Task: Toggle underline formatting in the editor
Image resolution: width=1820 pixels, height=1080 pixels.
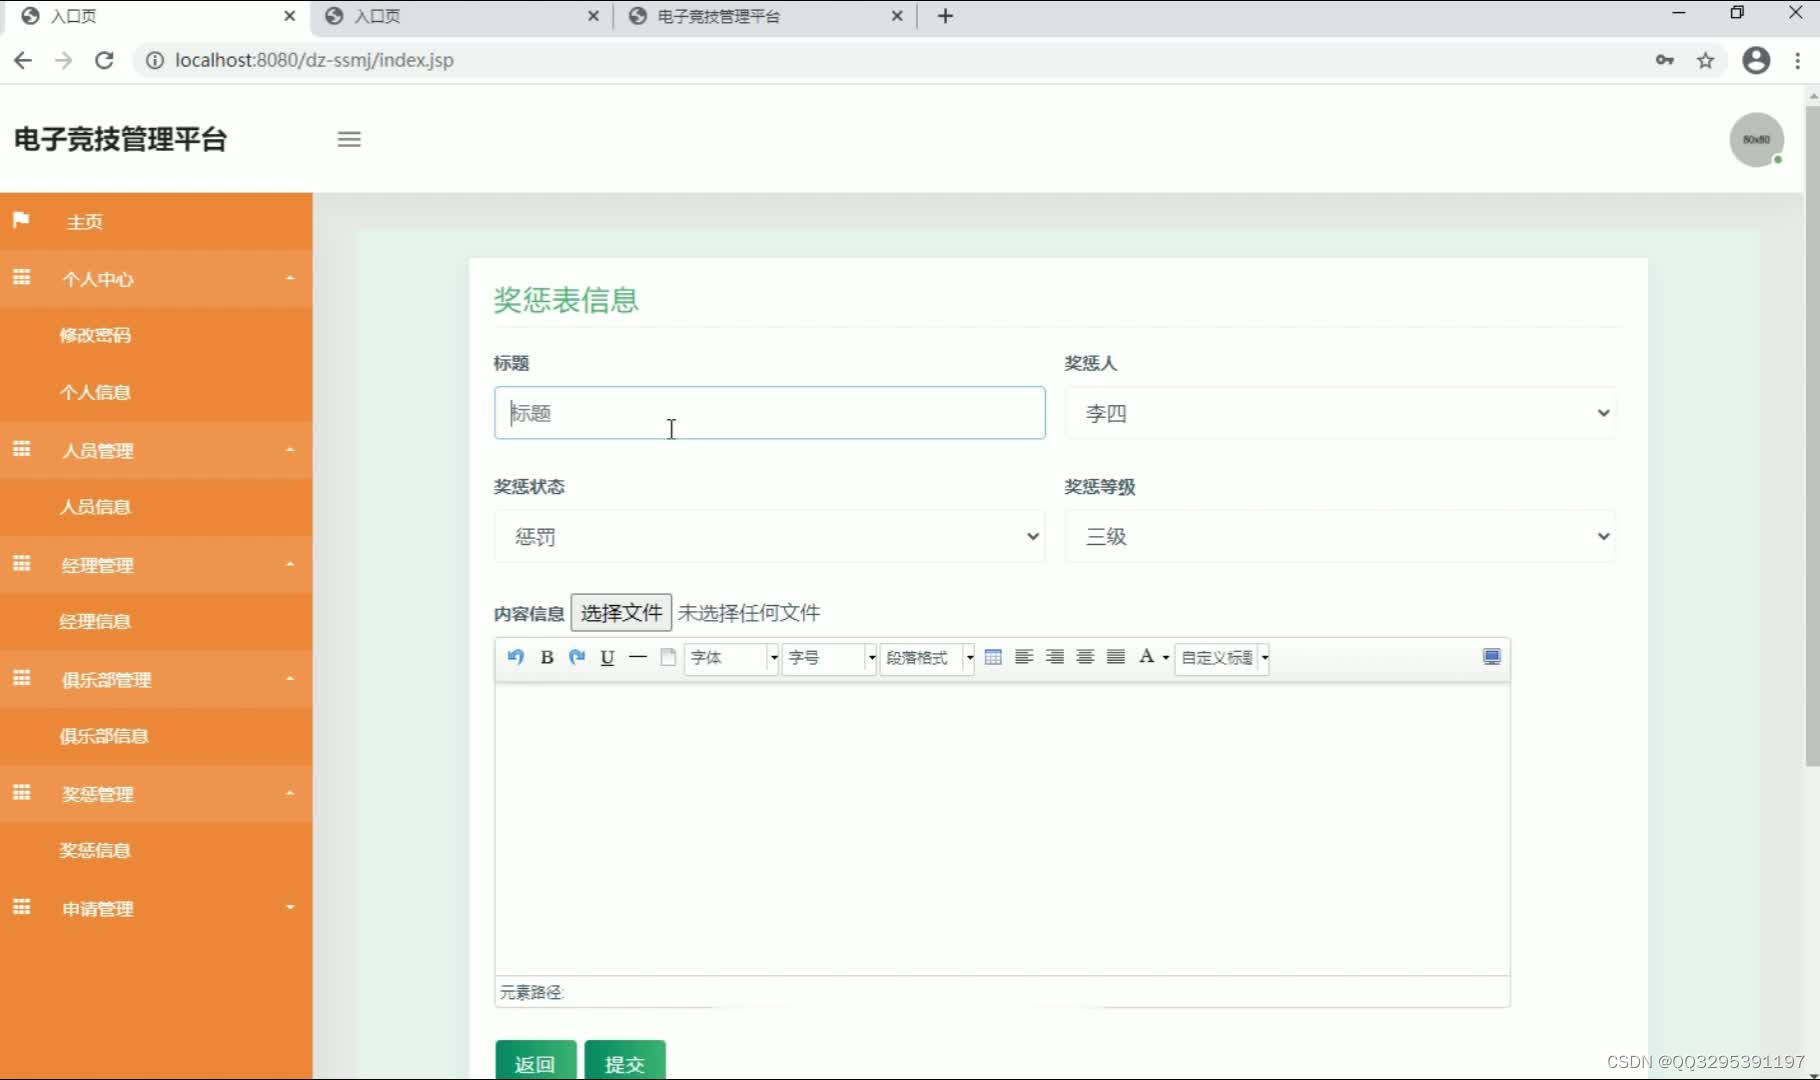Action: pos(607,657)
